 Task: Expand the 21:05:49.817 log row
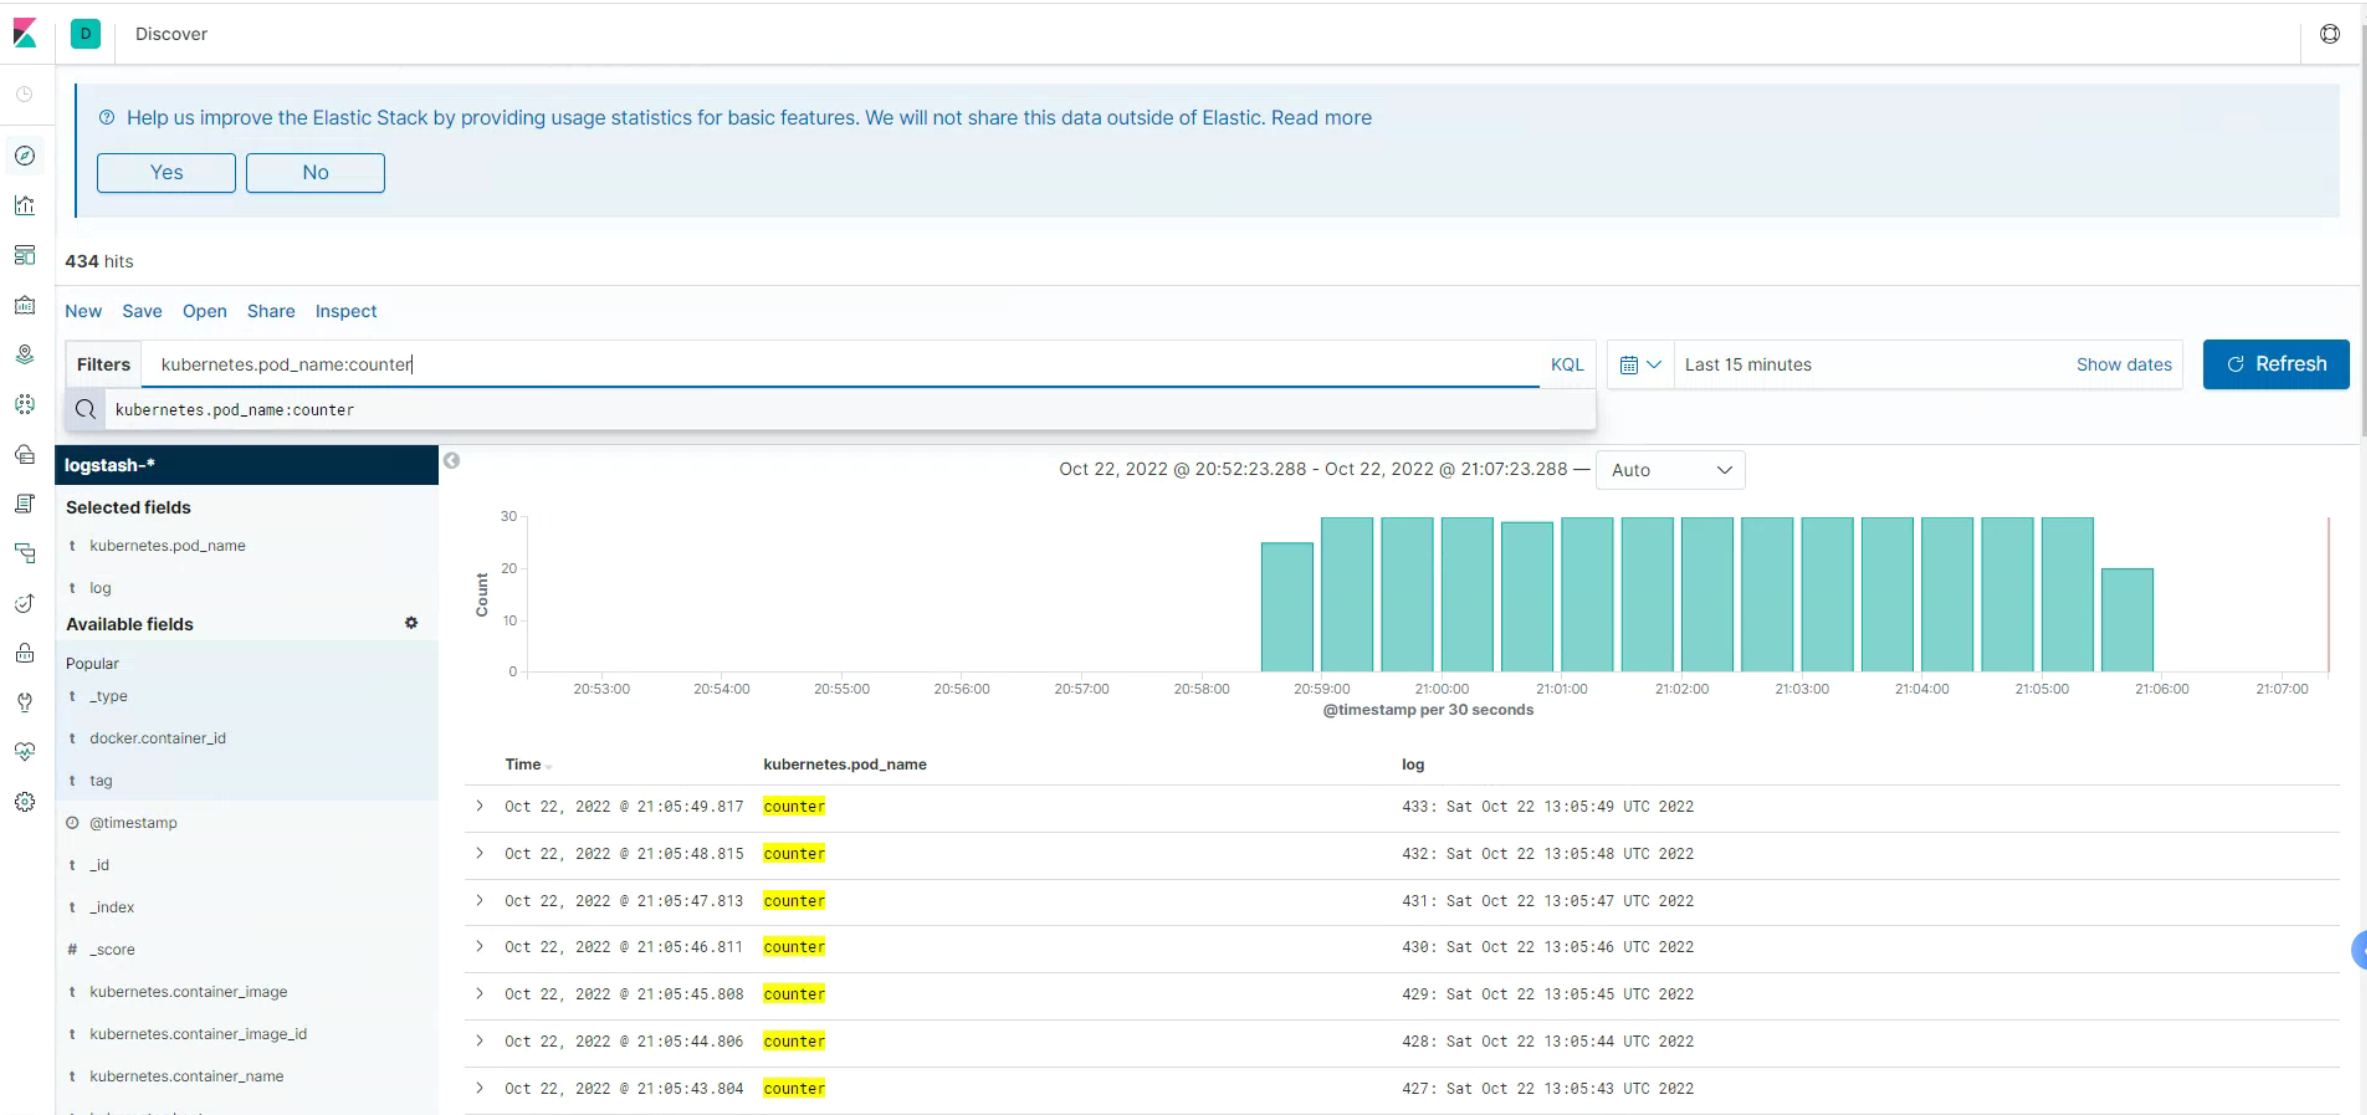click(x=480, y=806)
